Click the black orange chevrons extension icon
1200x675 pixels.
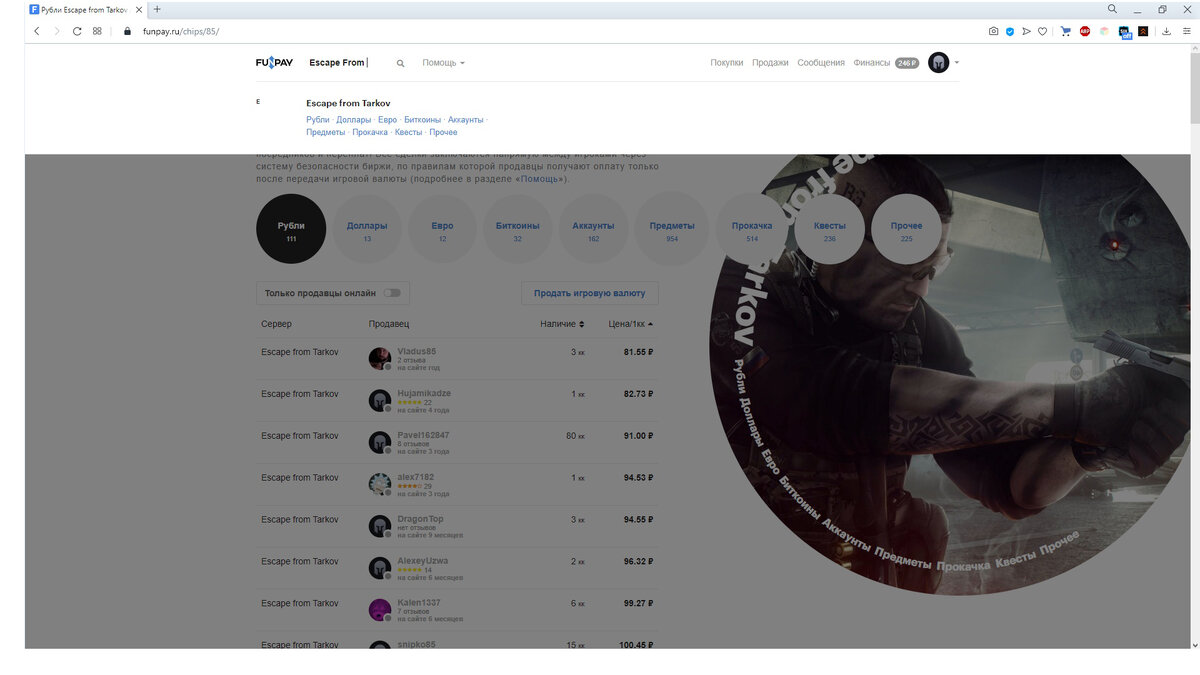[x=1143, y=31]
